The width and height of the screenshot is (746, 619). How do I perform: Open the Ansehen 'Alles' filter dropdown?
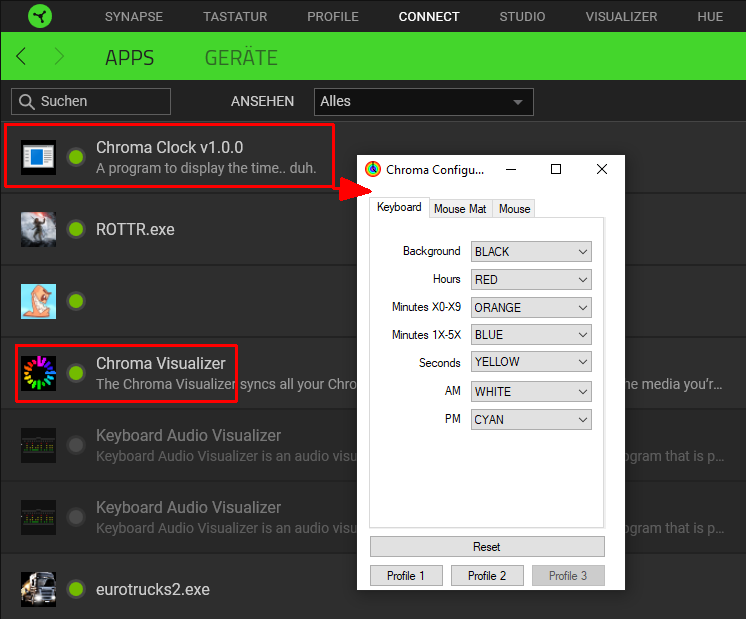pos(423,101)
